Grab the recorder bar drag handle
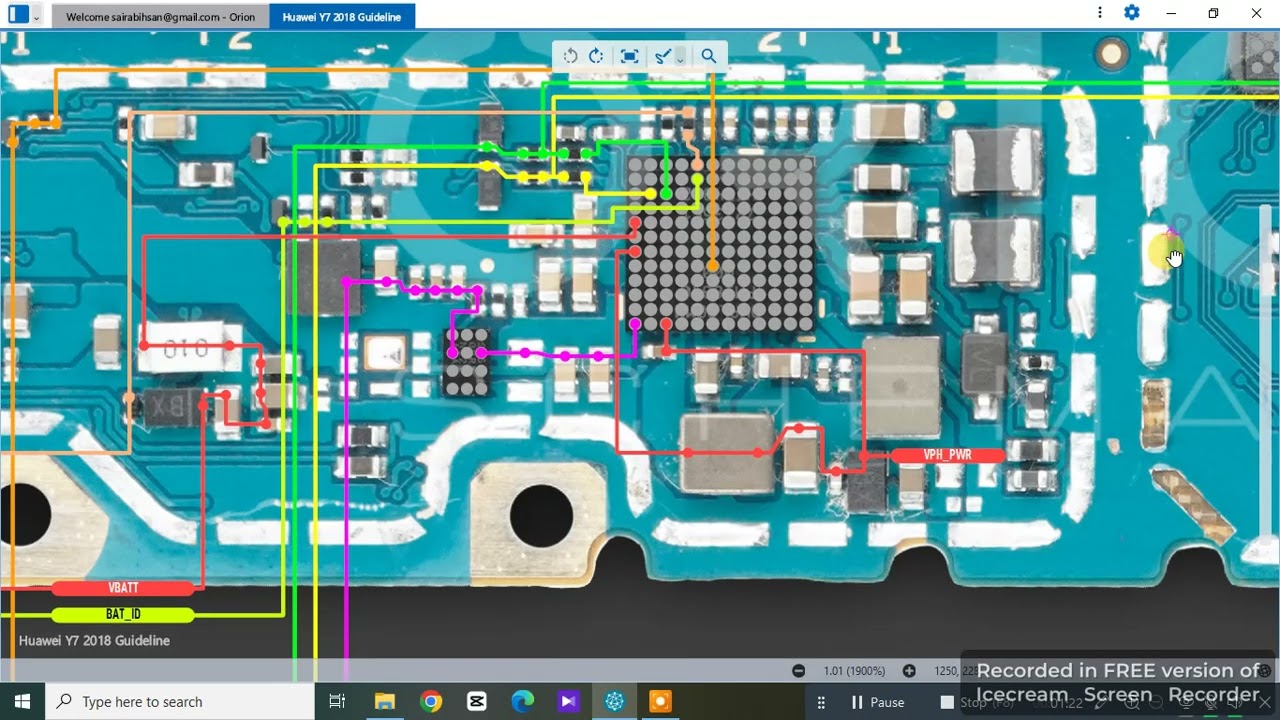This screenshot has width=1280, height=720. click(821, 702)
